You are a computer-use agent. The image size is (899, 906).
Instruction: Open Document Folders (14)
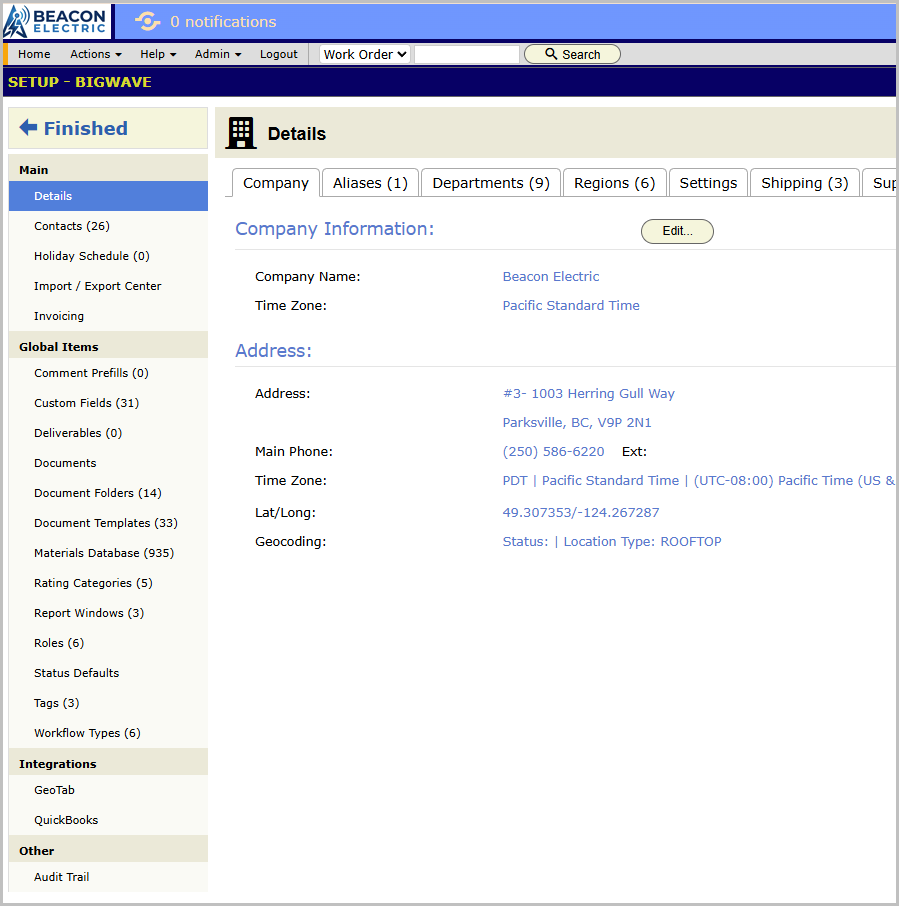tap(108, 493)
